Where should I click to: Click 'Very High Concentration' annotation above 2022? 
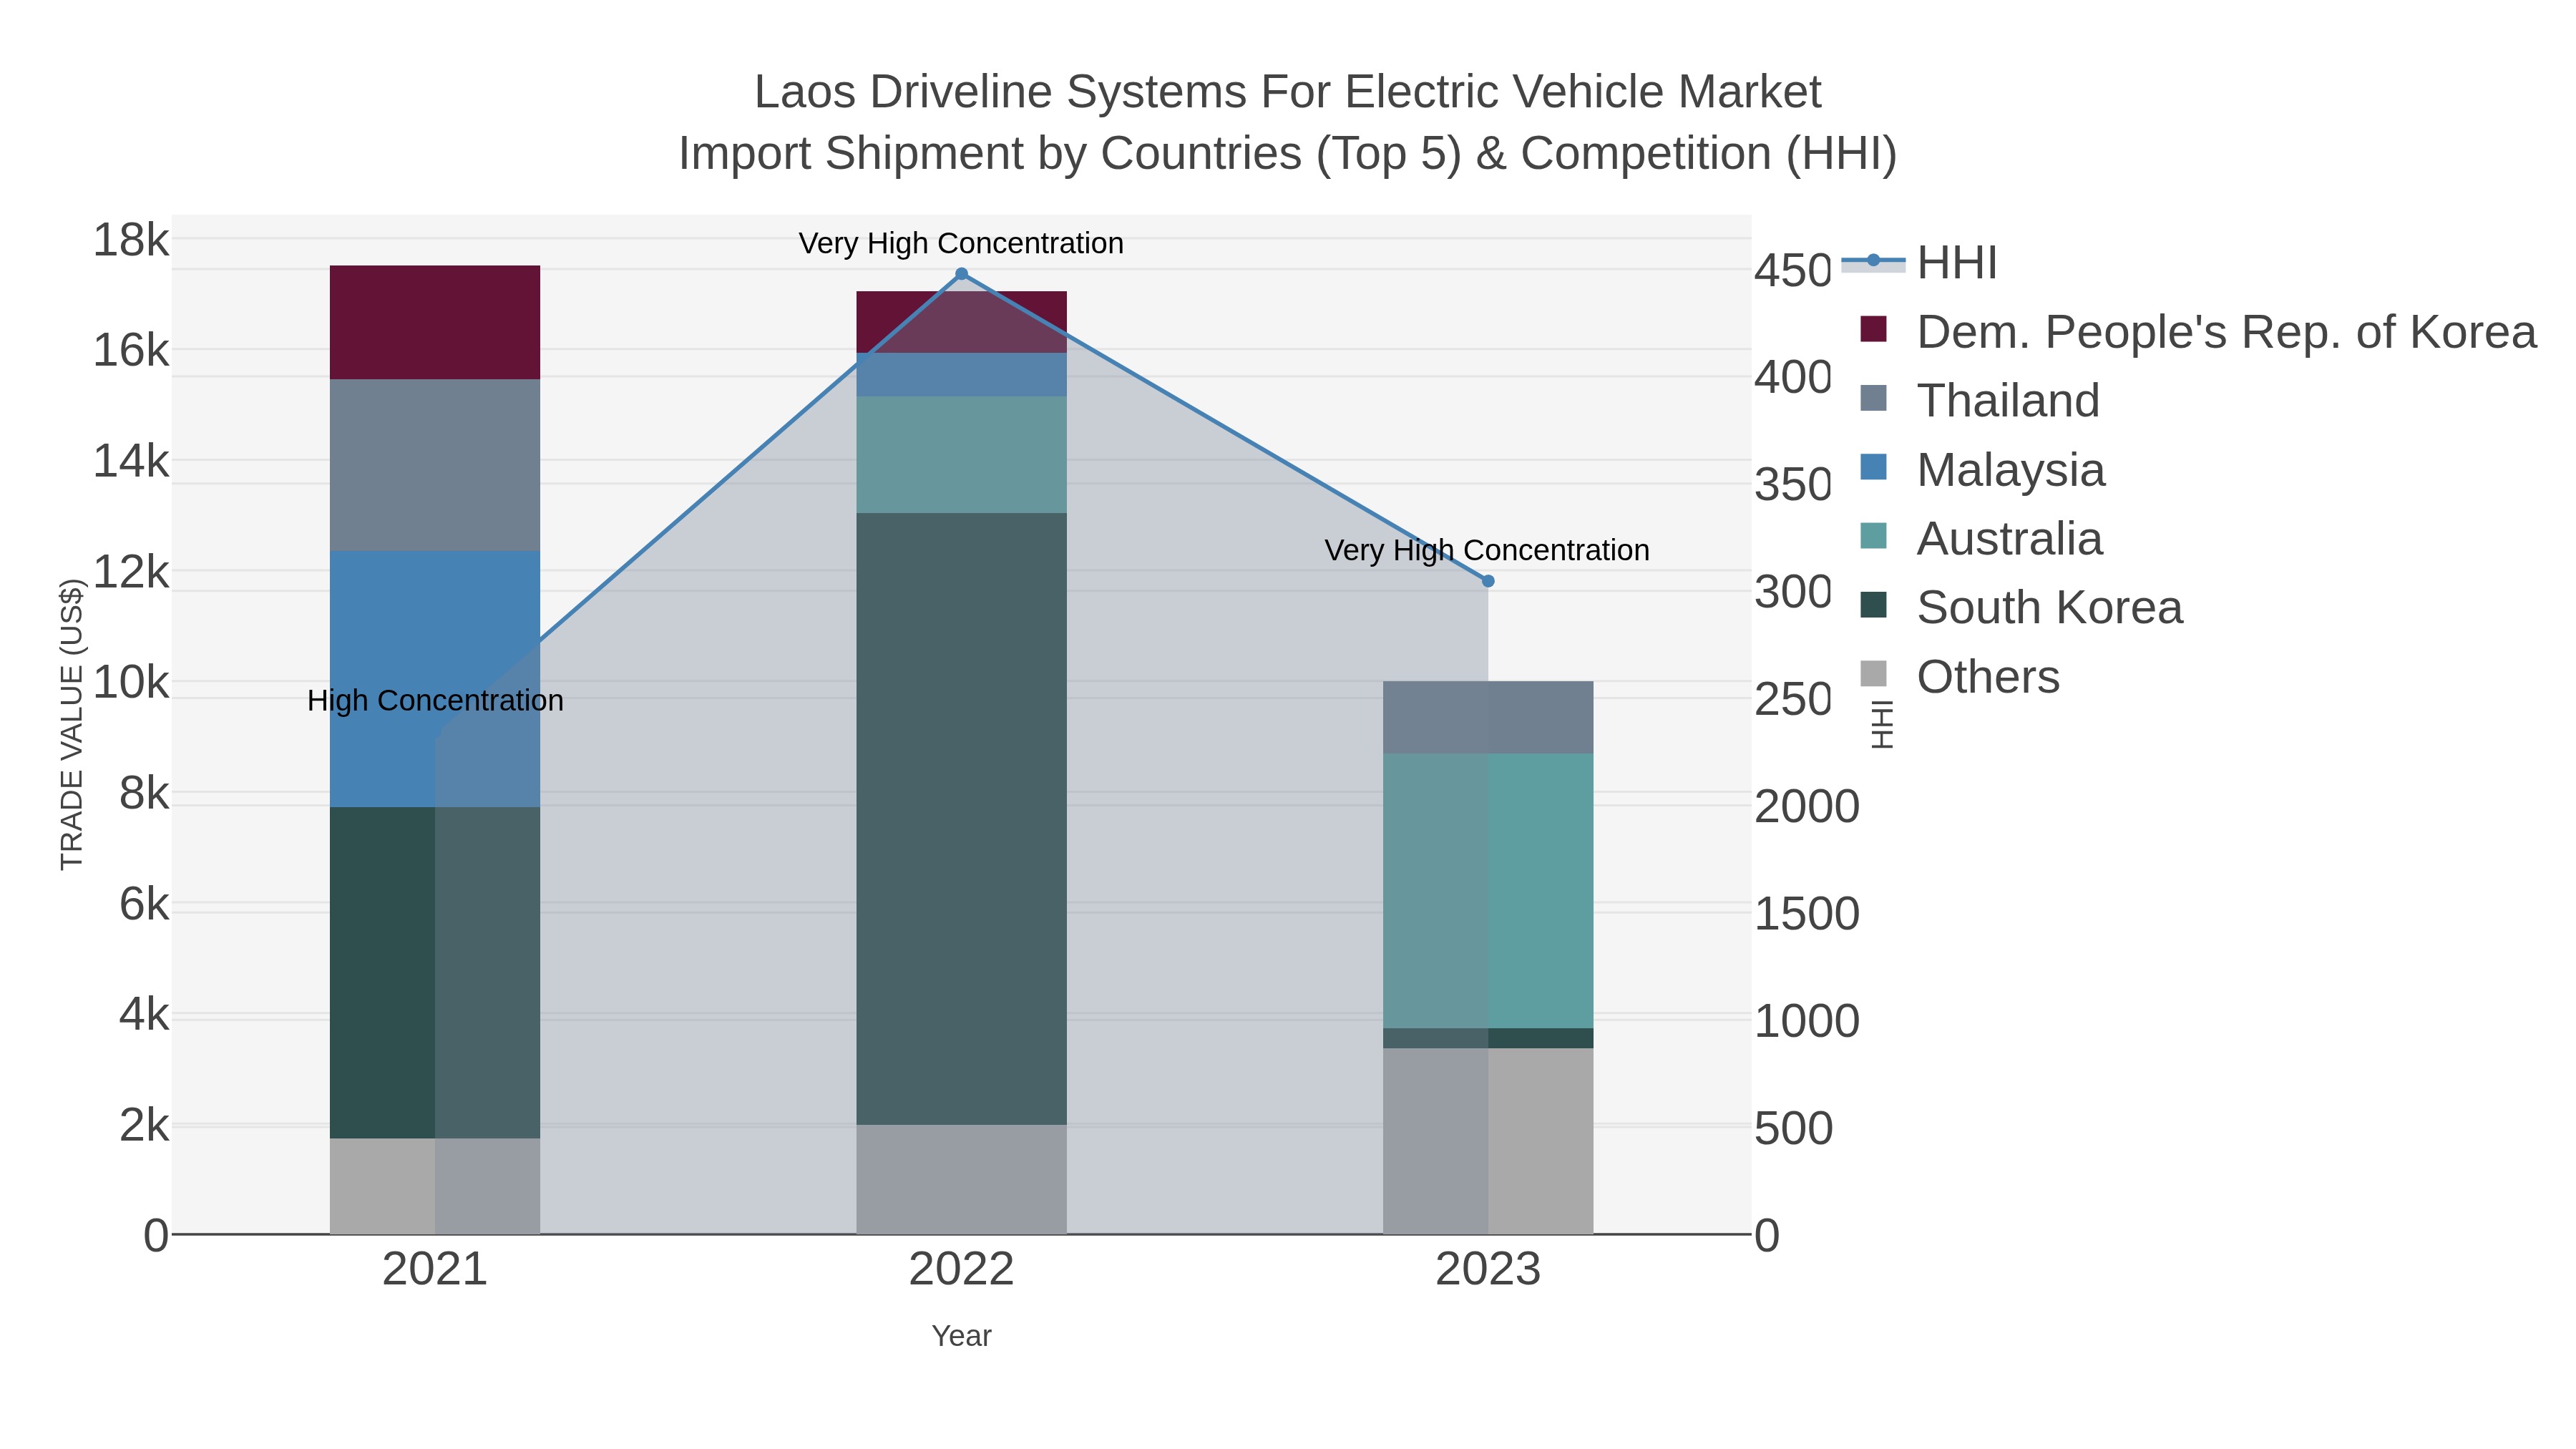[x=961, y=244]
